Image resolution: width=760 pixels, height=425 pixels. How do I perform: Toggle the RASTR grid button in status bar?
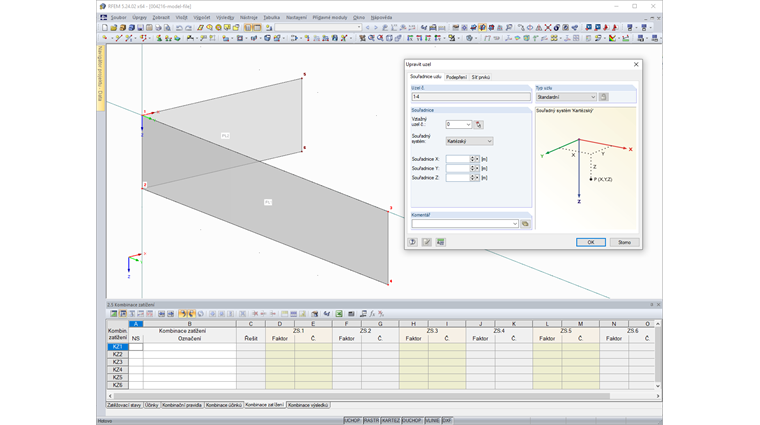click(371, 421)
